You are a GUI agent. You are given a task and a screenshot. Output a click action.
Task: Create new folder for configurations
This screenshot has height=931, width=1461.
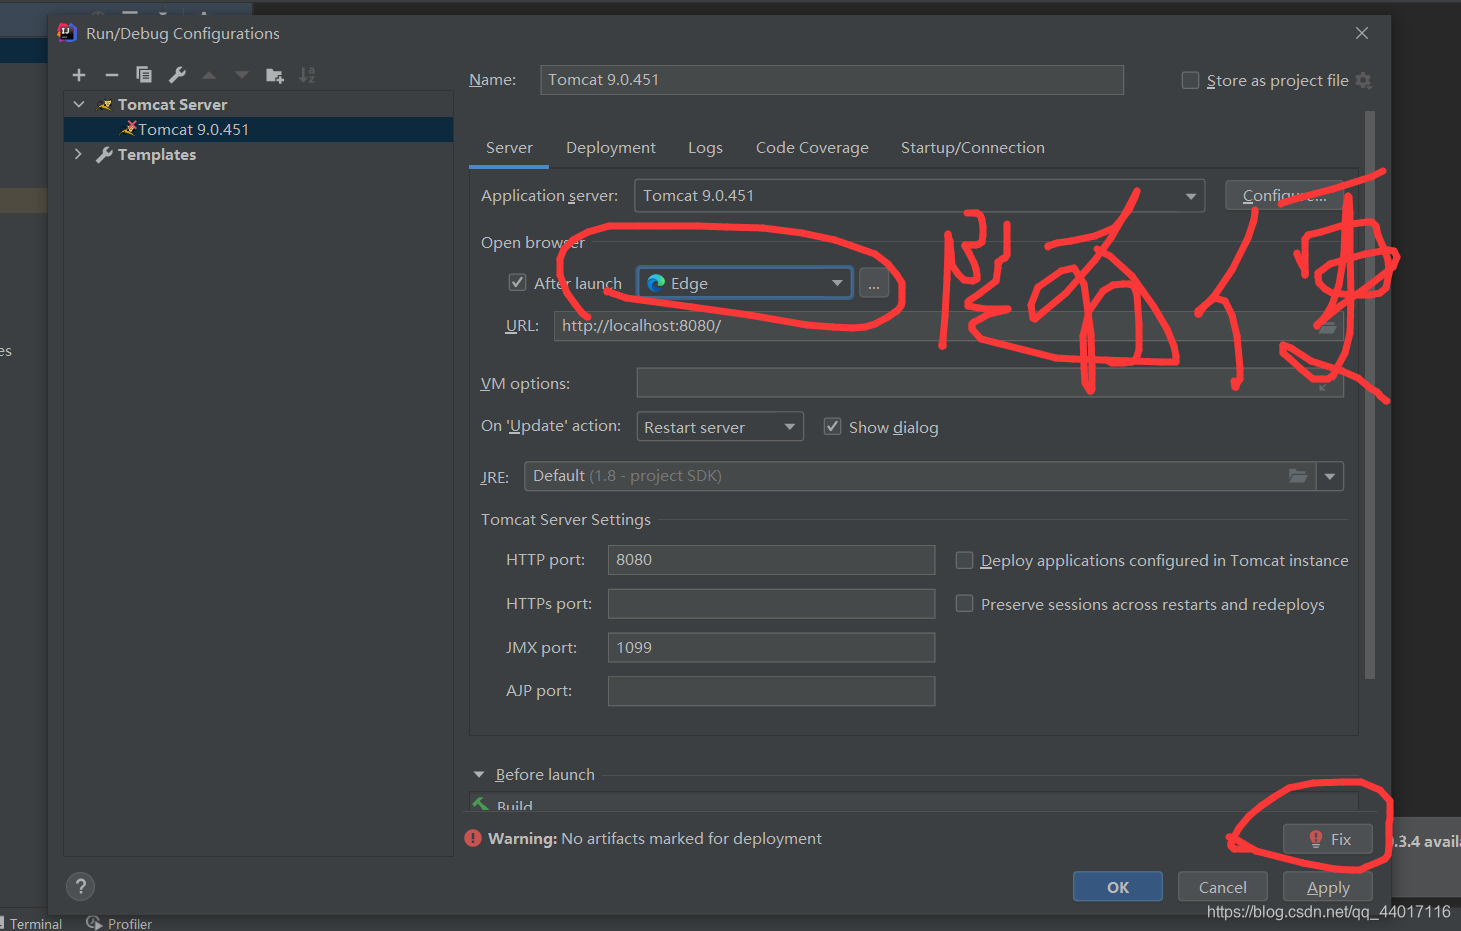click(275, 75)
